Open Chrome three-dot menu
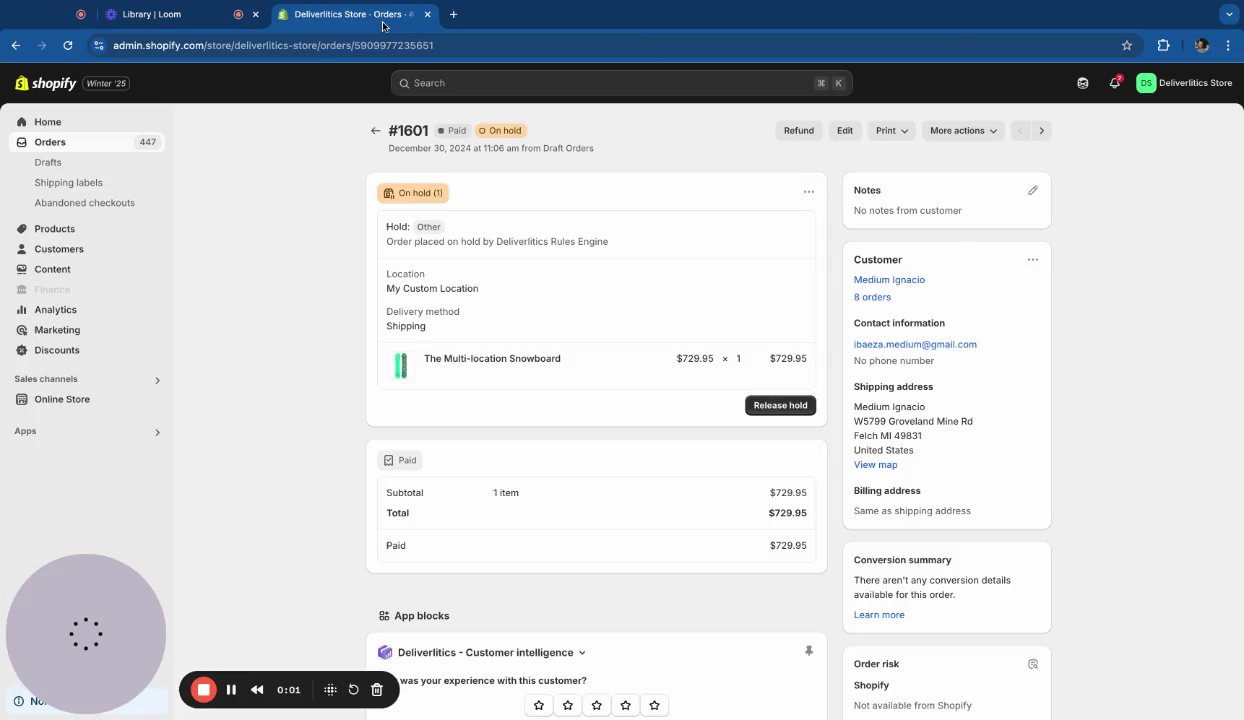Screen dimensions: 1244x720 (1228, 45)
